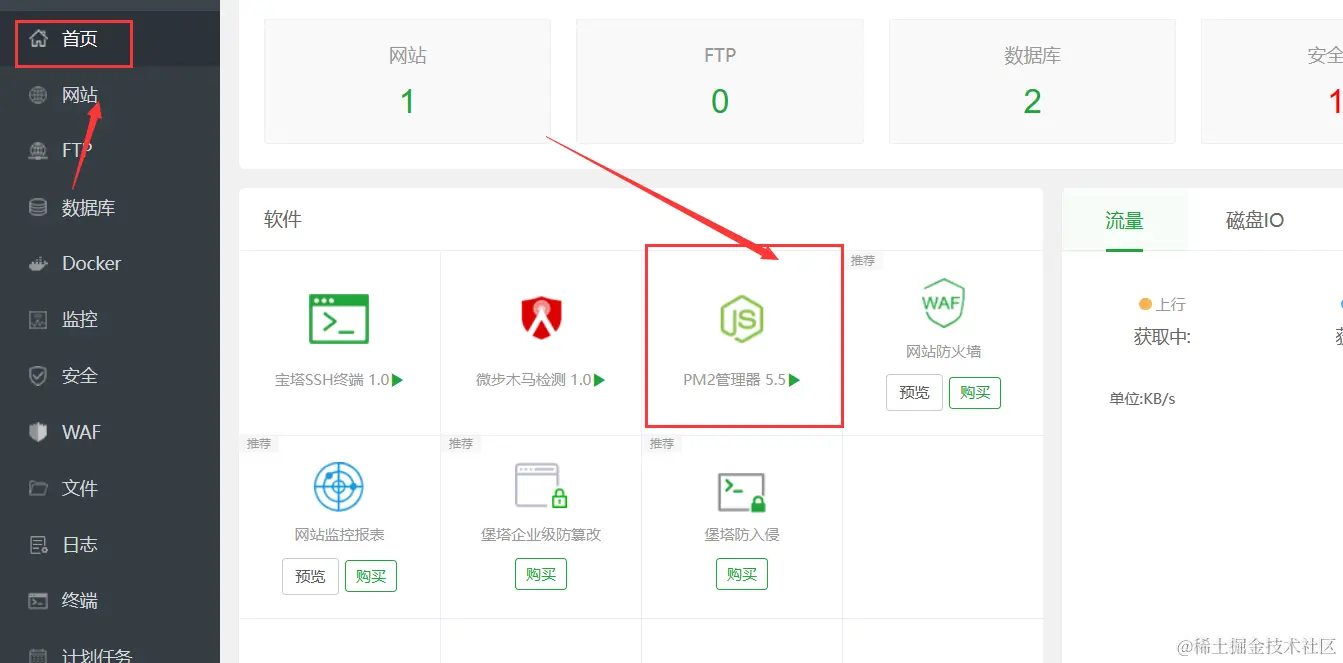The image size is (1343, 663).
Task: Click the play arrow after 微步木马检测 1.0
Action: coord(599,380)
